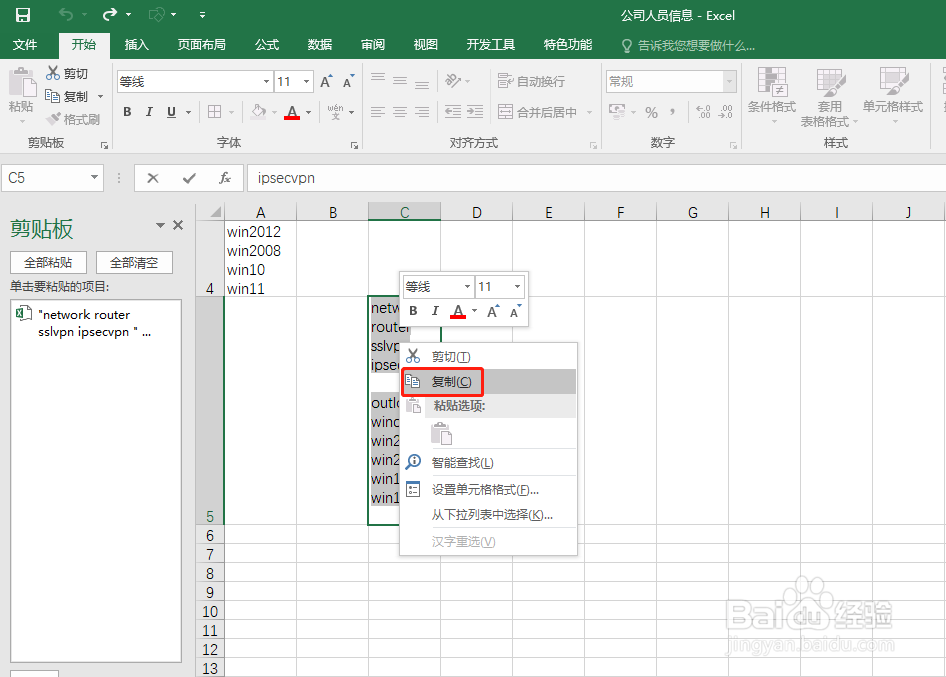Open Conditional Formatting (条件格式)

pos(772,95)
